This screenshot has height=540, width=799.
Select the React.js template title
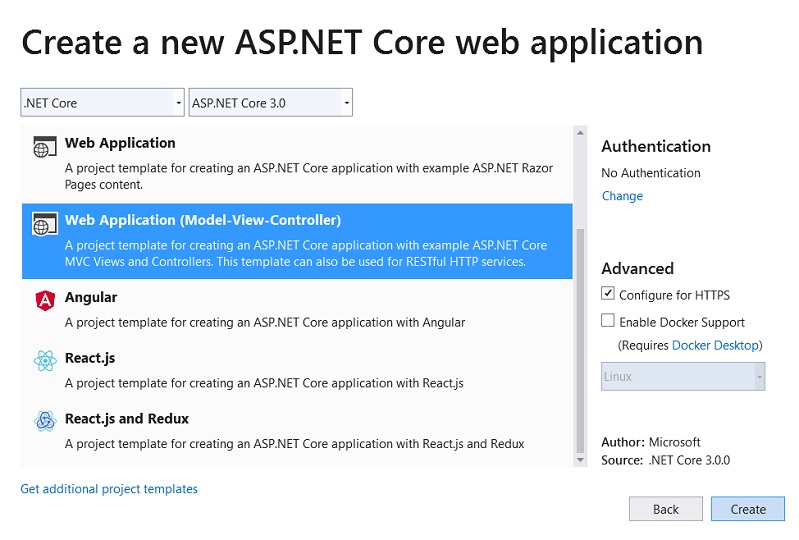coord(90,358)
